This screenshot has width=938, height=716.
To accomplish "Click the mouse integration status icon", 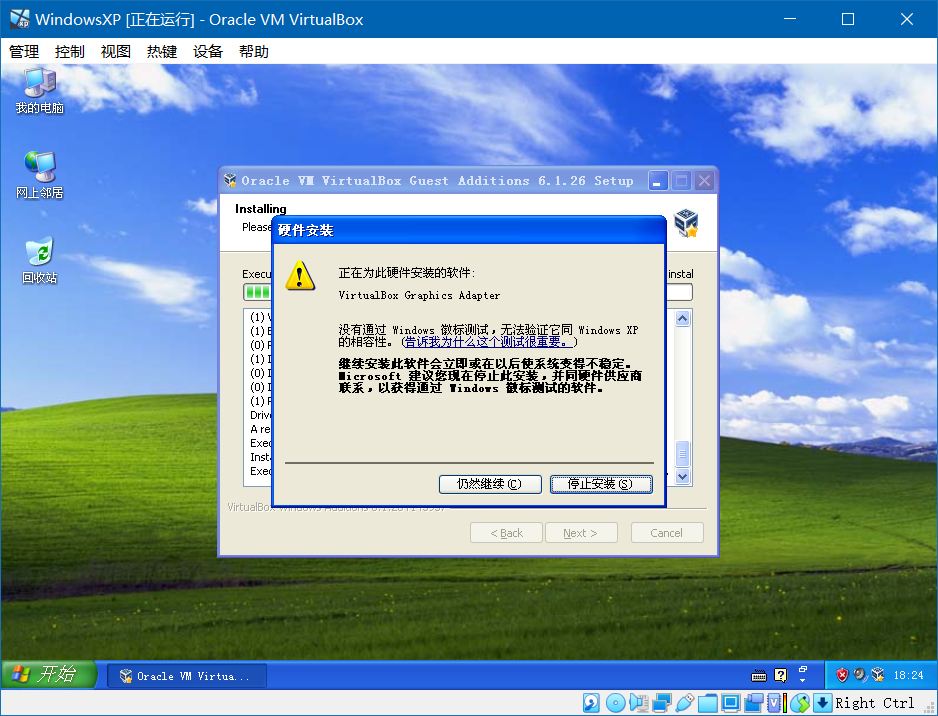I will click(x=800, y=703).
